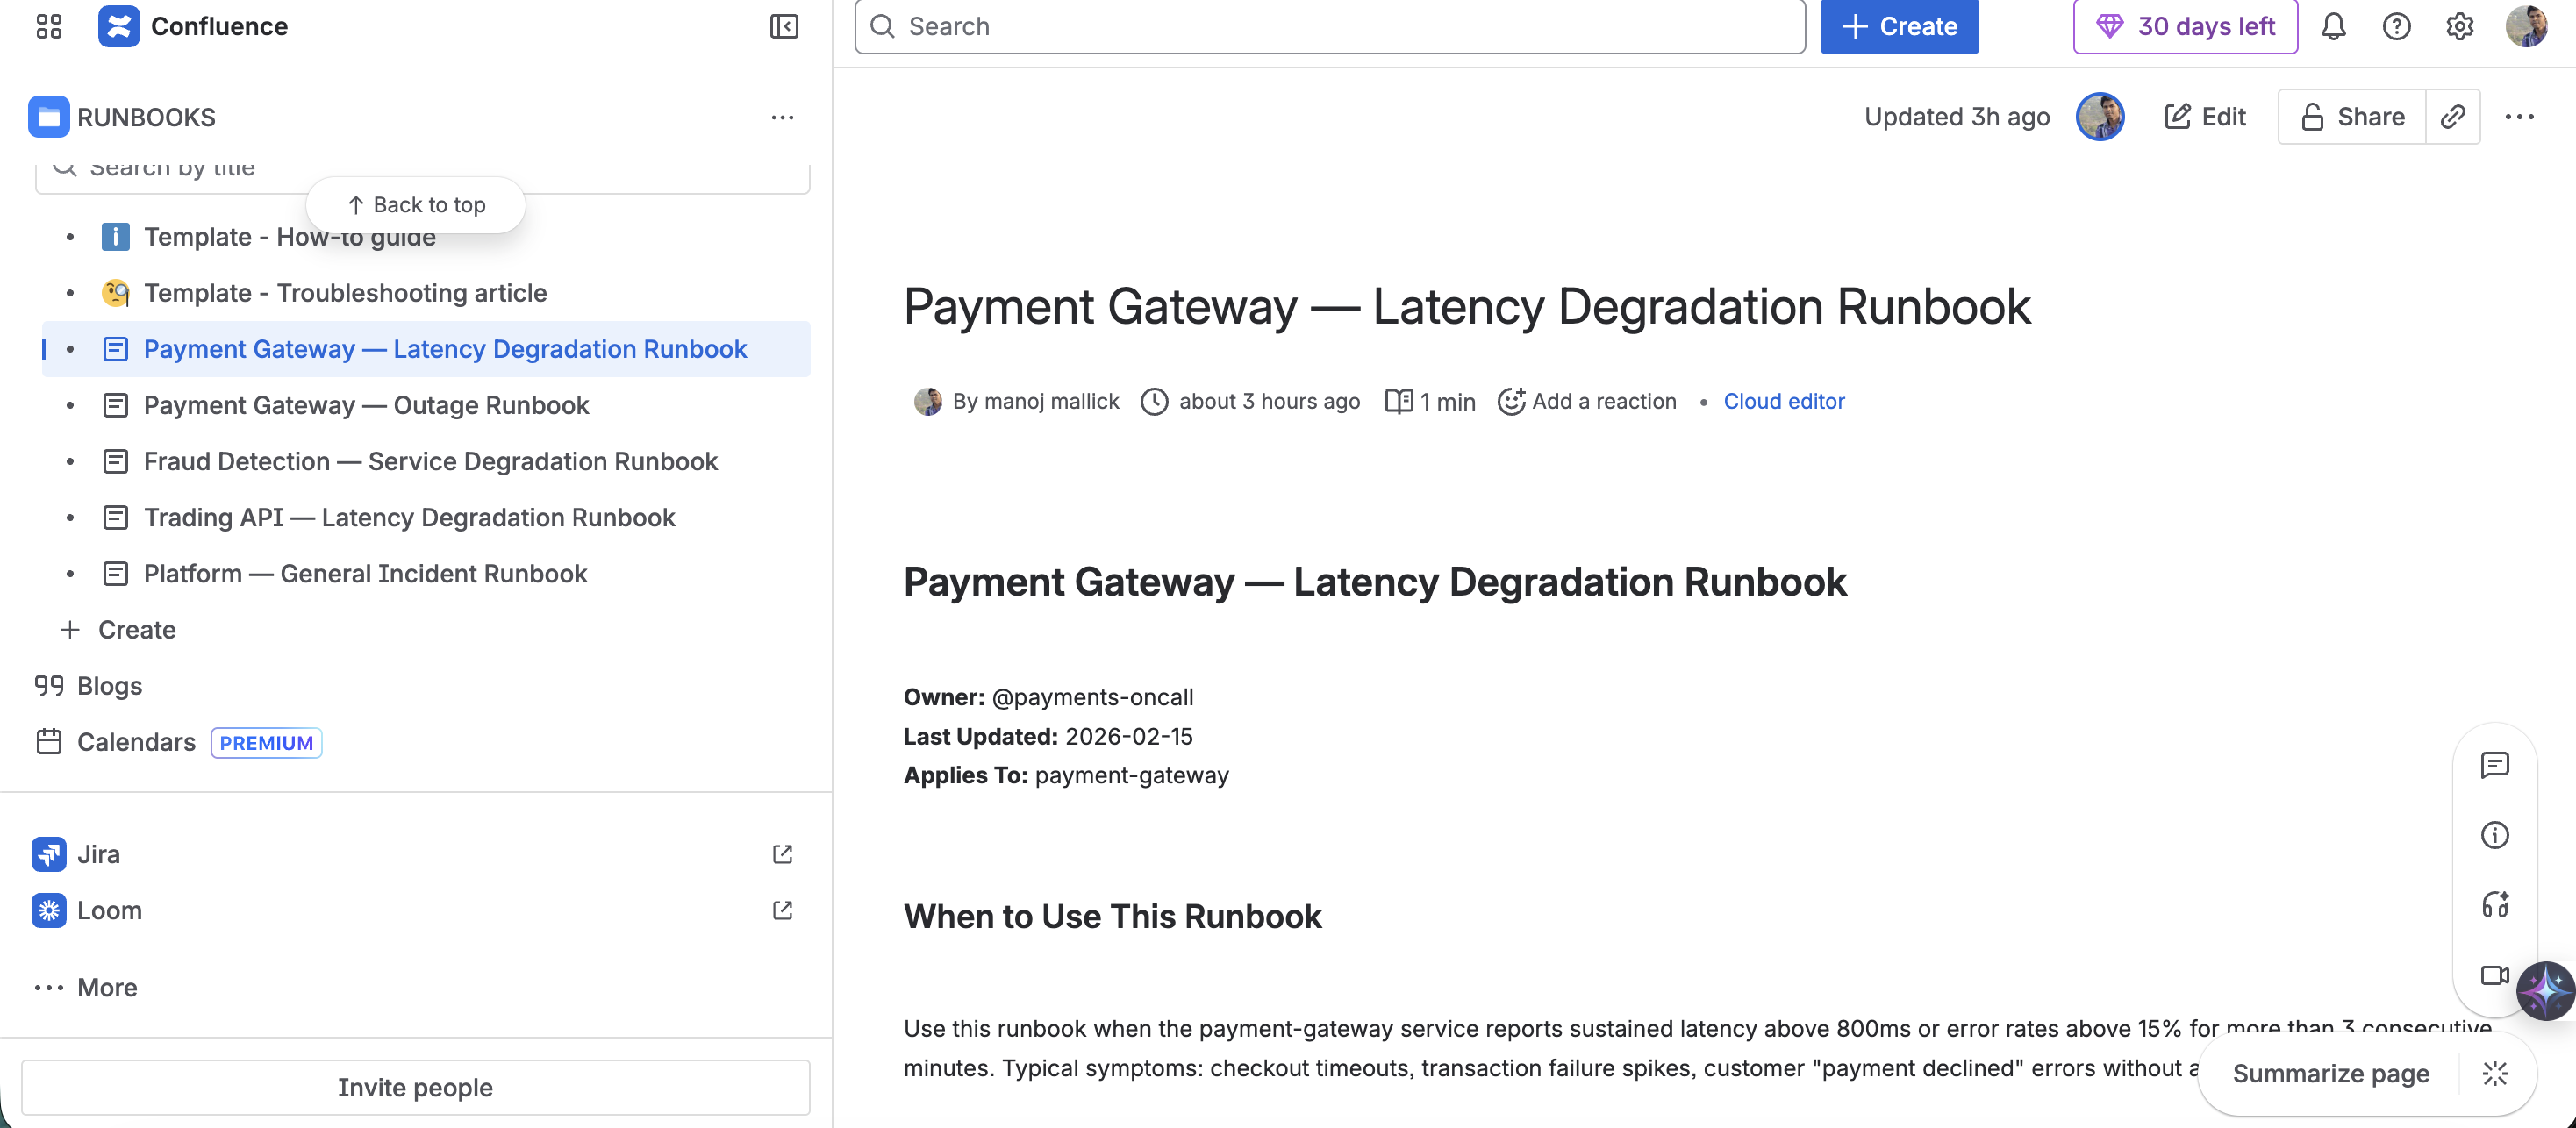Open Confluence settings gear
The width and height of the screenshot is (2576, 1128).
click(2460, 26)
